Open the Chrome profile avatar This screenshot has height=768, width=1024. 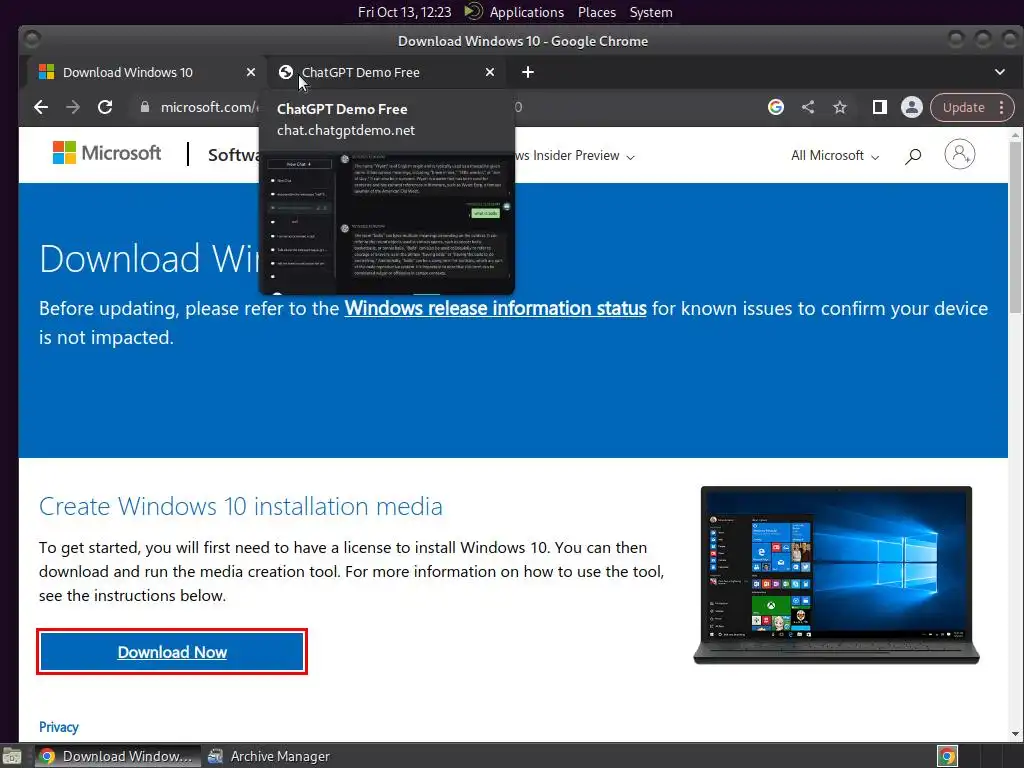tap(912, 107)
